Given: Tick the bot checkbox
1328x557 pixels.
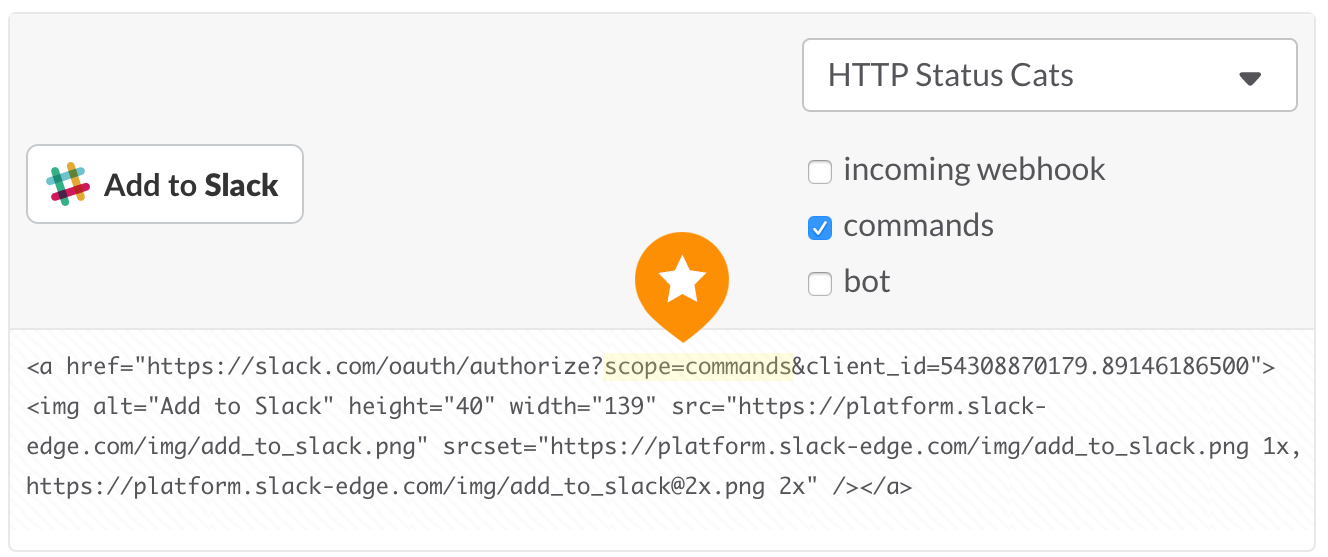Looking at the screenshot, I should click(820, 284).
